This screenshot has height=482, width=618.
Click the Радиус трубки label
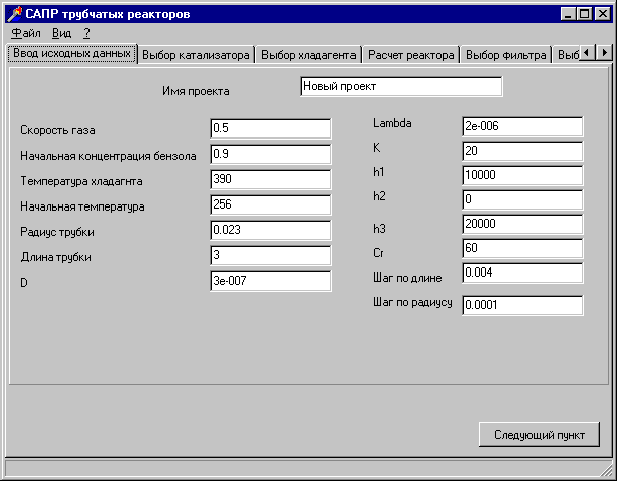[57, 232]
